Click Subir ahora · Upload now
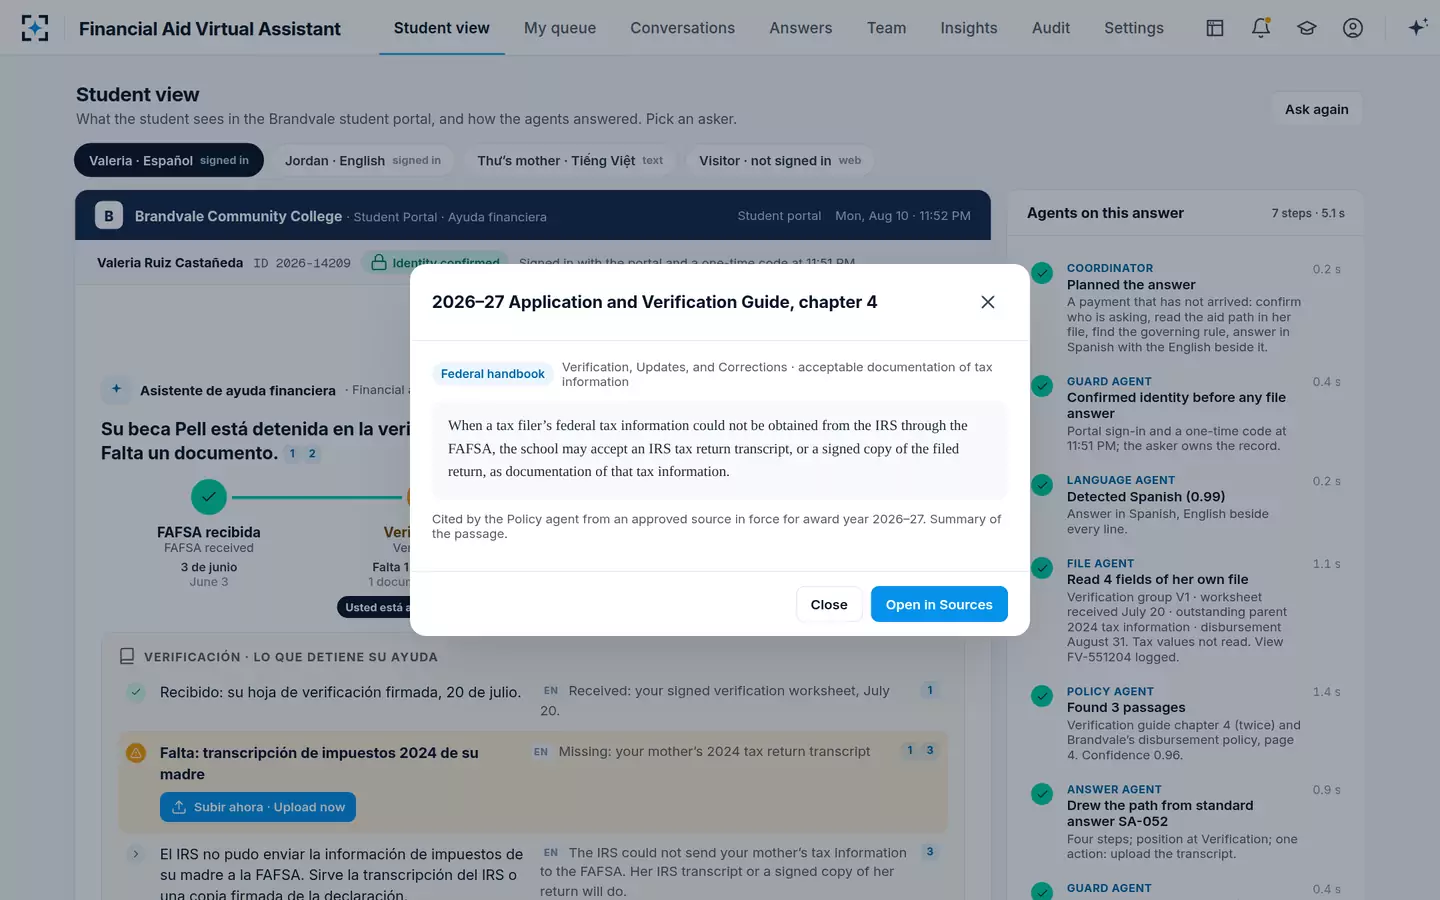 258,807
